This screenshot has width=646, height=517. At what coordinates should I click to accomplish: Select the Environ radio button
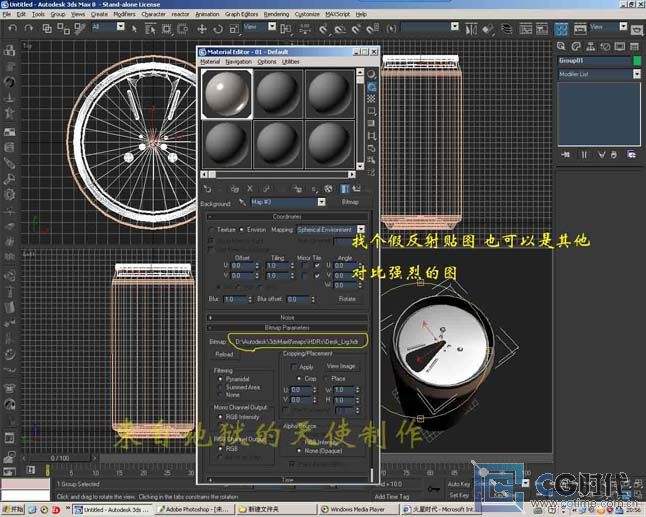coord(241,229)
